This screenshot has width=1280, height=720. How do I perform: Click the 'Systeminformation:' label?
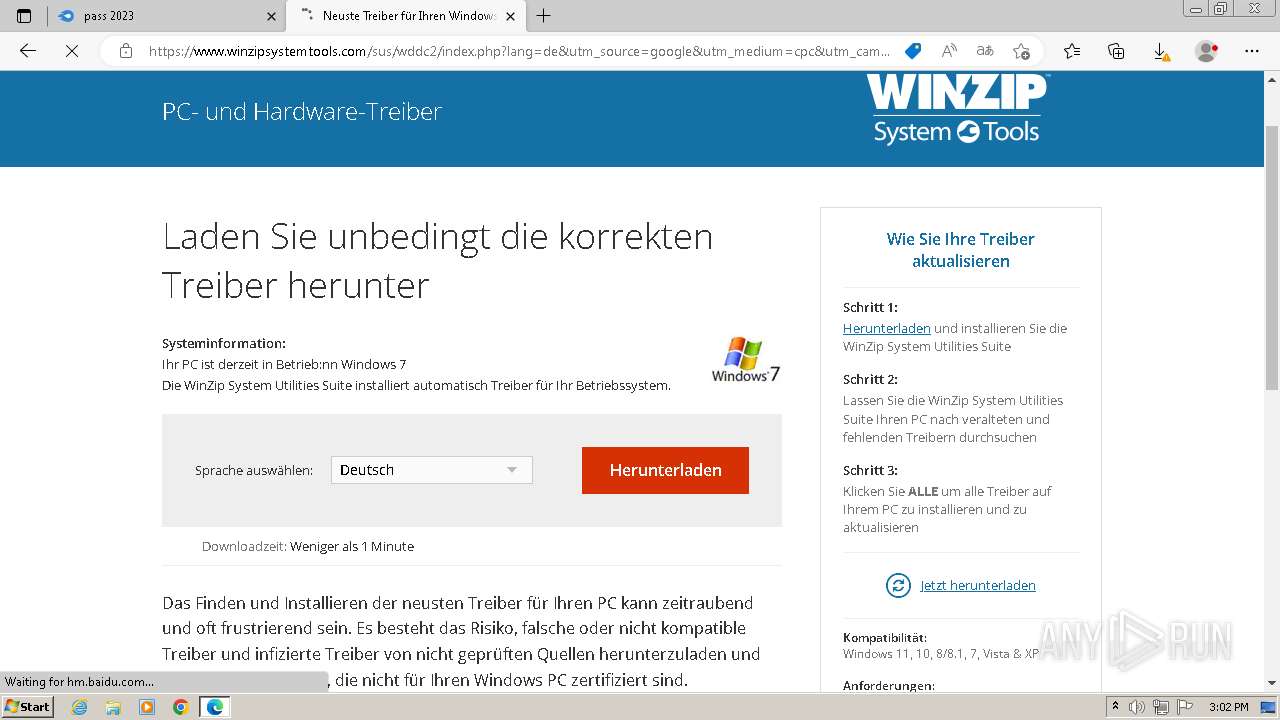[x=224, y=343]
